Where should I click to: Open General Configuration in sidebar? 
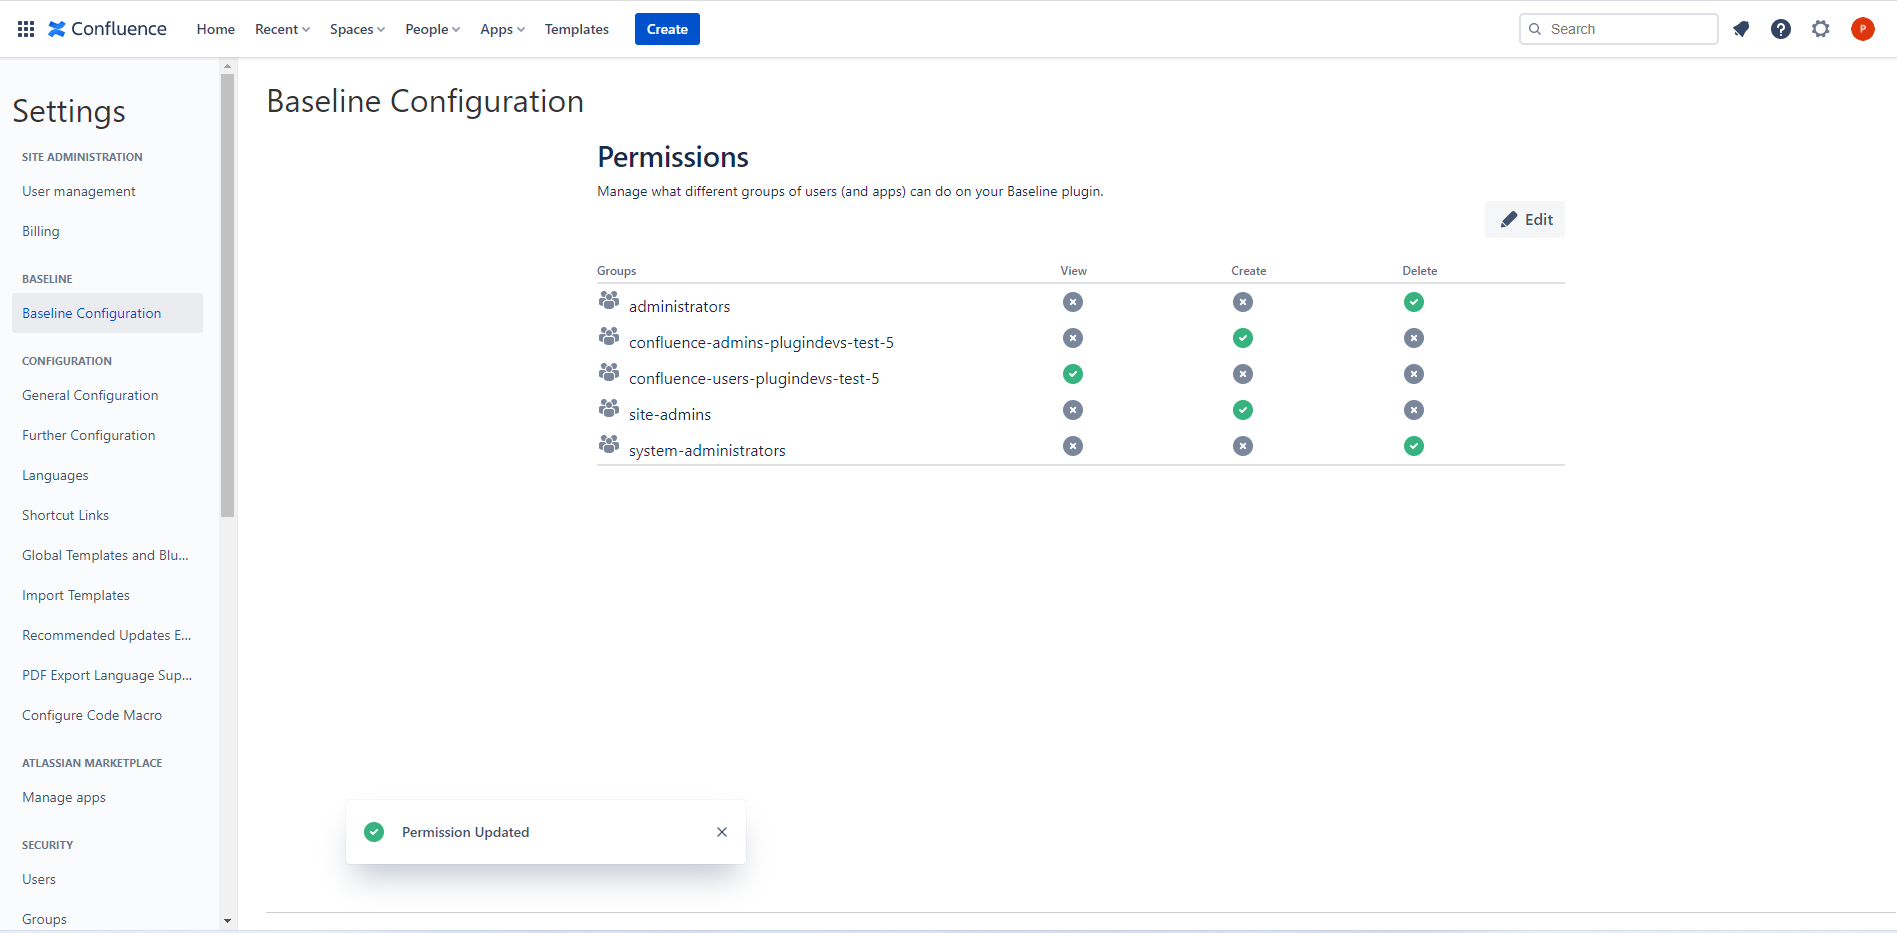coord(90,395)
